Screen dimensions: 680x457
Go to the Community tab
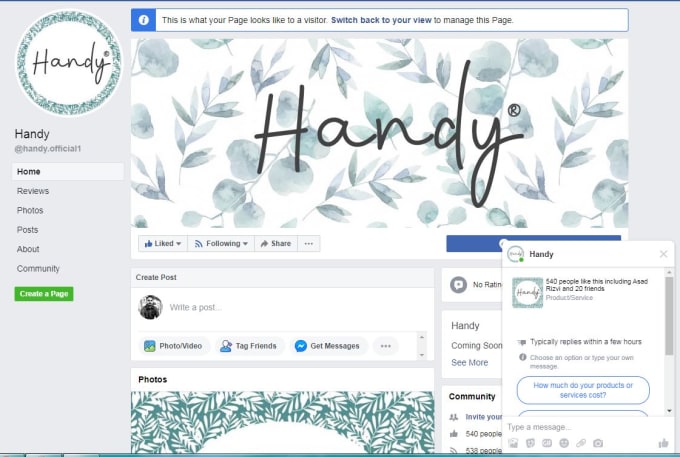[38, 268]
